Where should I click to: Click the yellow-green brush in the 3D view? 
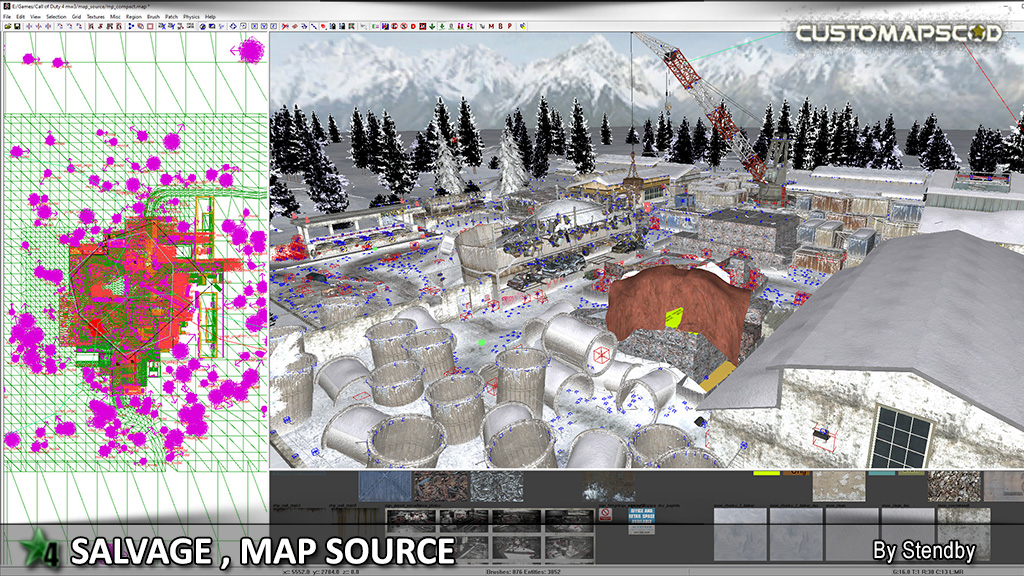[673, 316]
